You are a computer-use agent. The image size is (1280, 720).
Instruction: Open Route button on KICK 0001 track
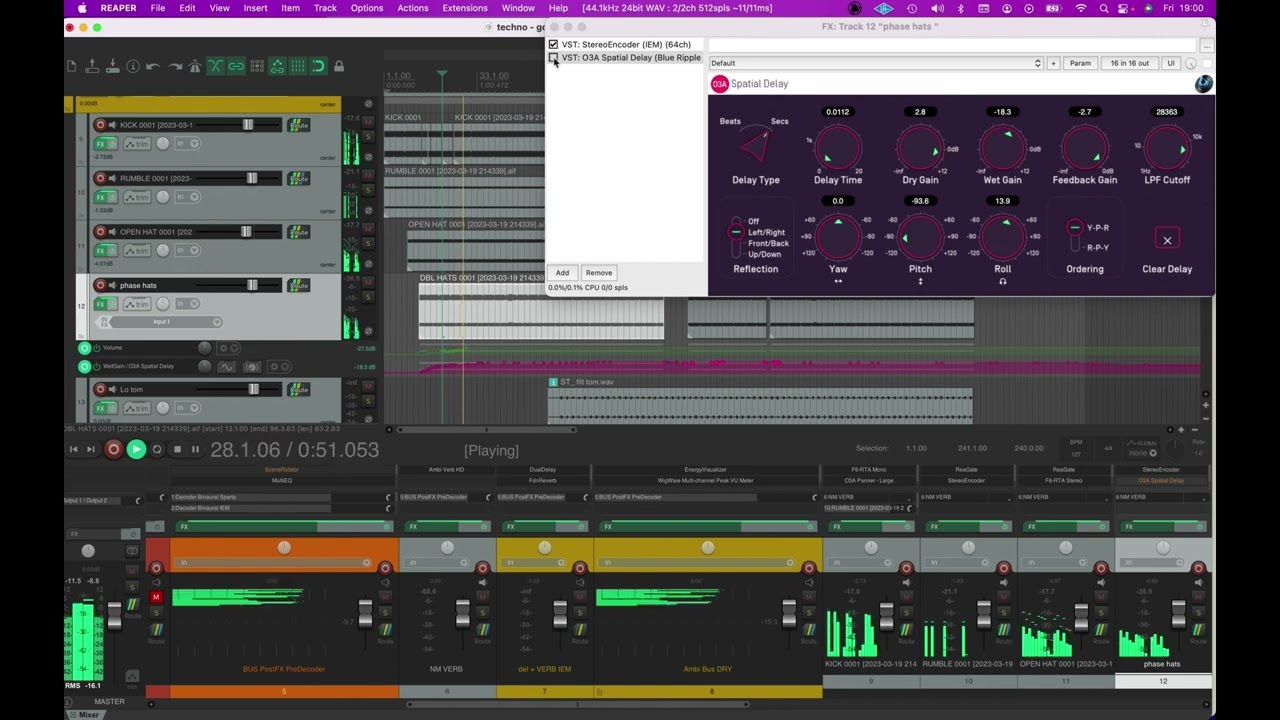click(x=298, y=125)
